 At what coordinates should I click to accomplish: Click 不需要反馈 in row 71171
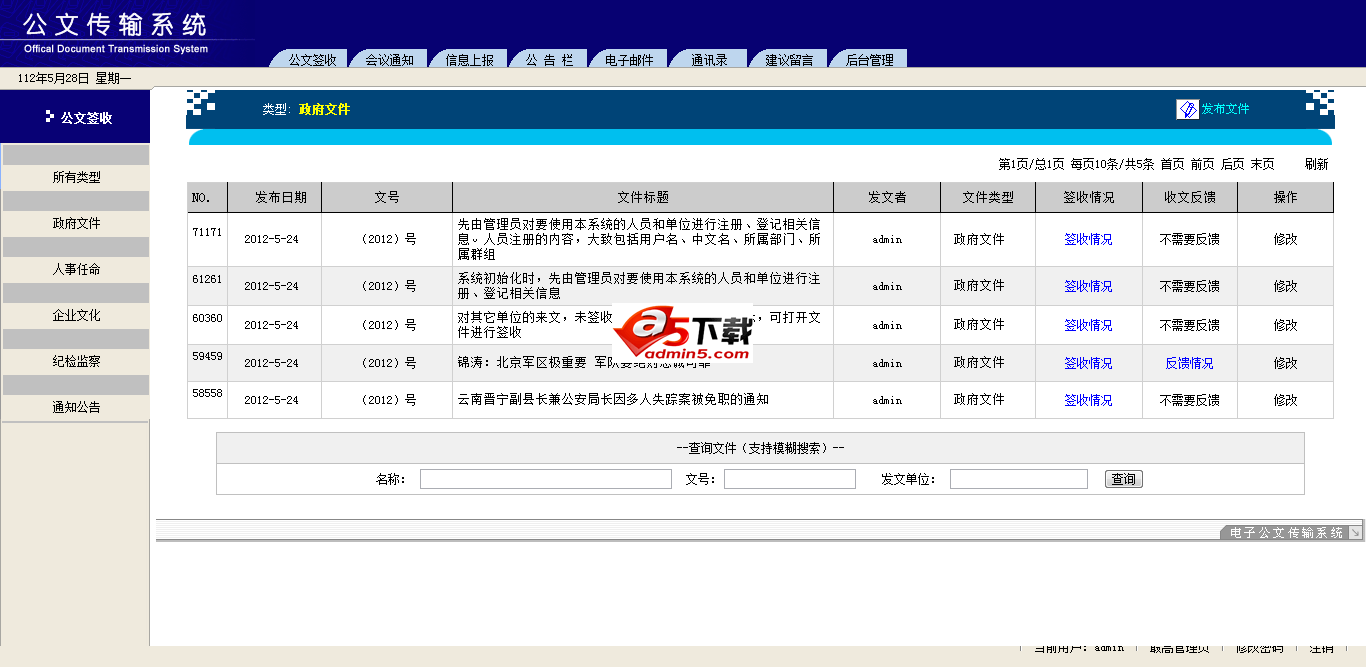[1189, 239]
